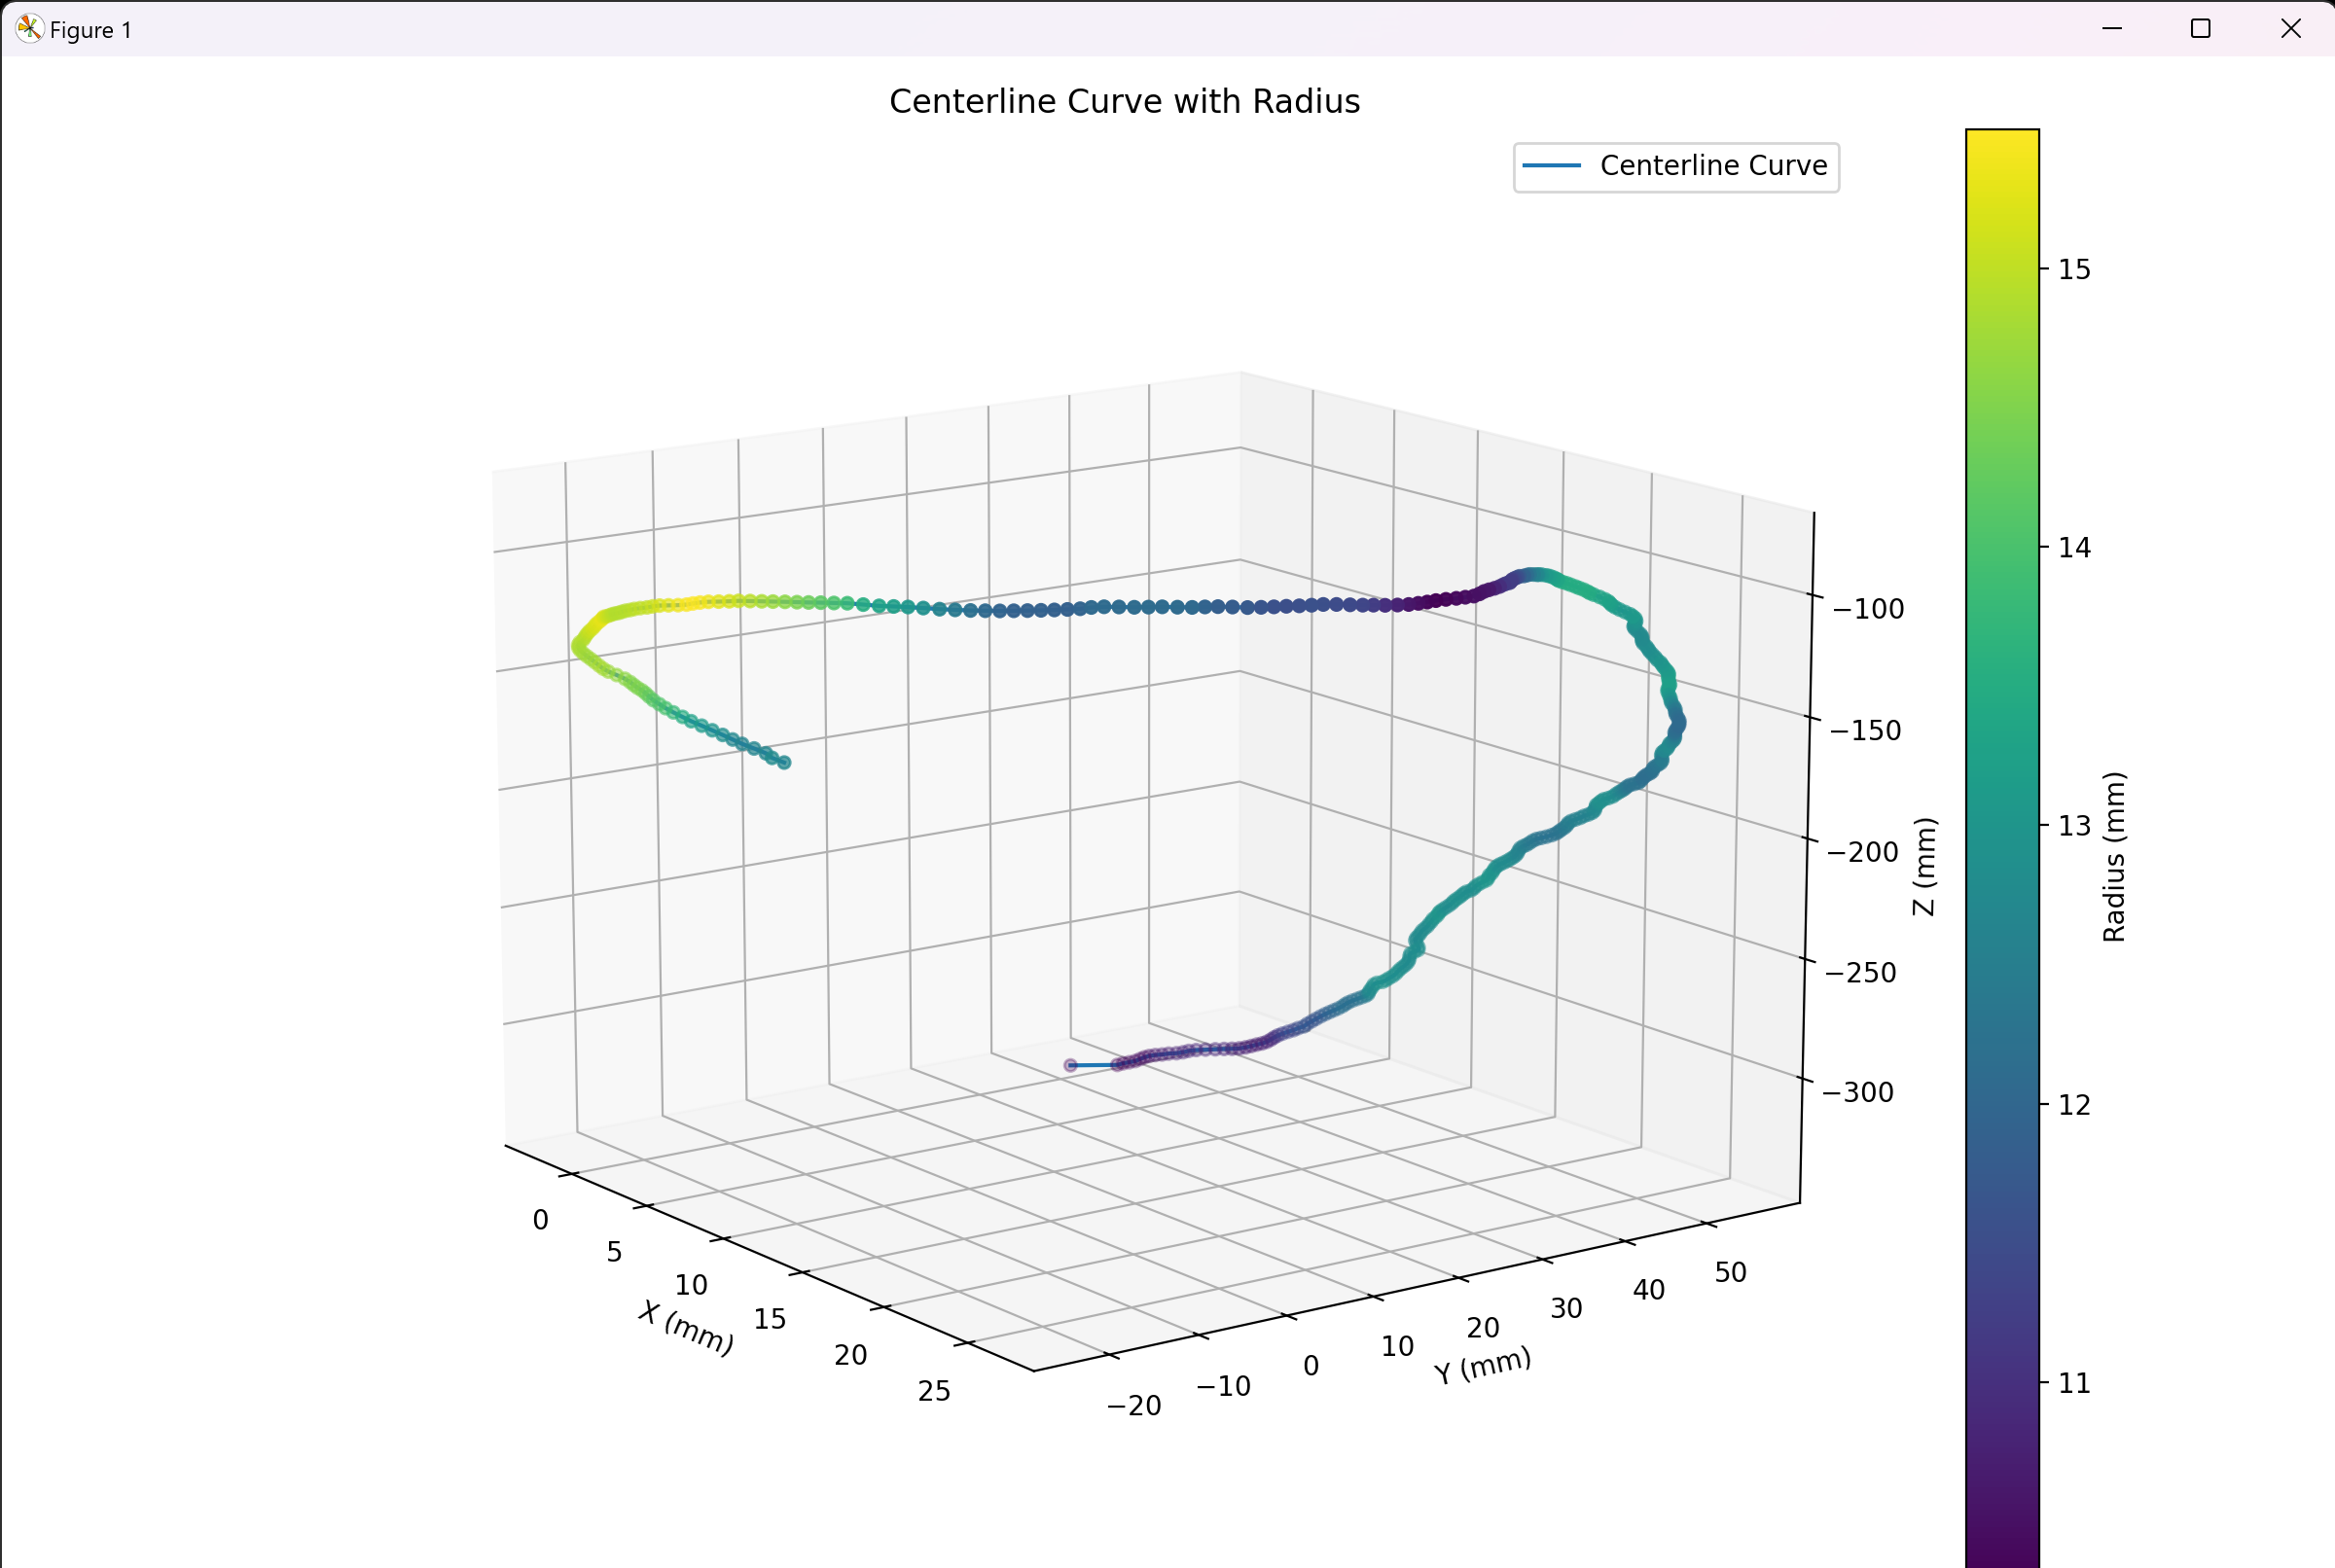Click the Z axis tick −100
This screenshot has height=1568, width=2335.
[x=1868, y=609]
